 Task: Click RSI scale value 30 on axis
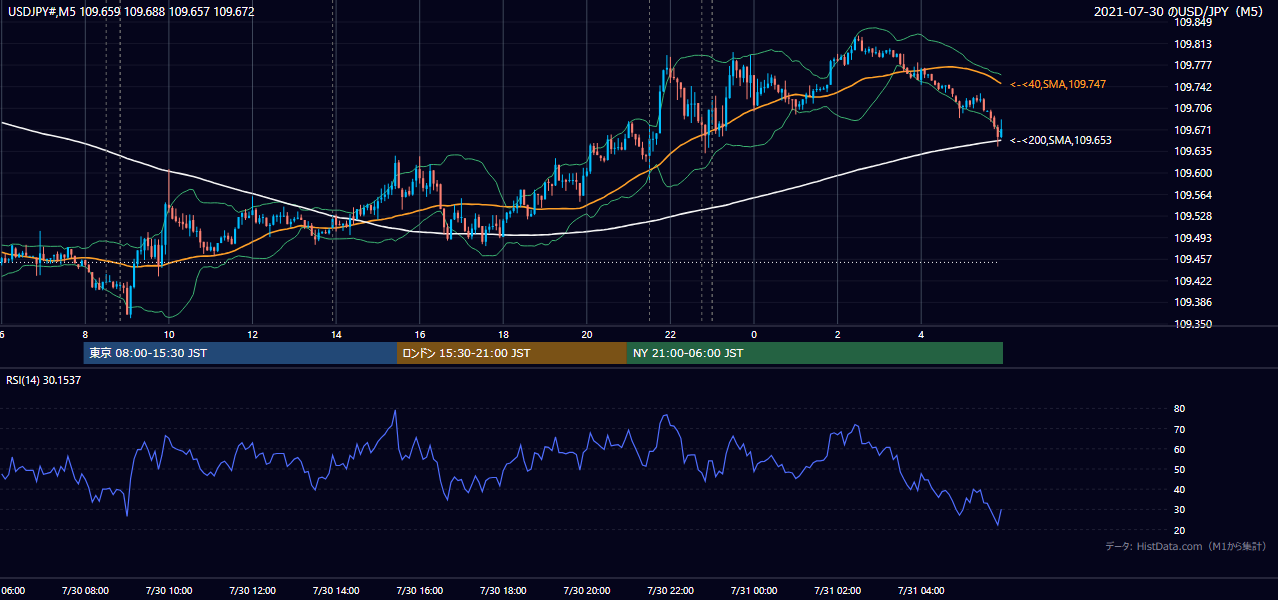point(1180,510)
